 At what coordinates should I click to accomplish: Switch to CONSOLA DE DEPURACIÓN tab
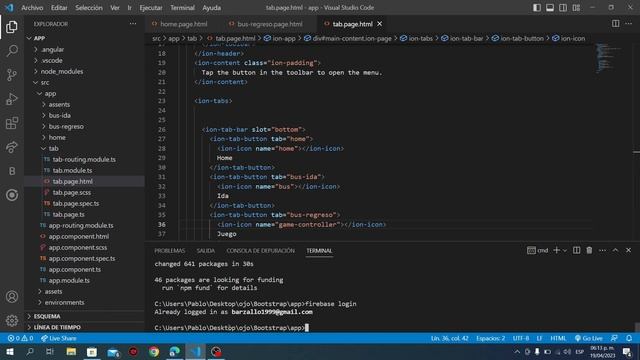[260, 251]
